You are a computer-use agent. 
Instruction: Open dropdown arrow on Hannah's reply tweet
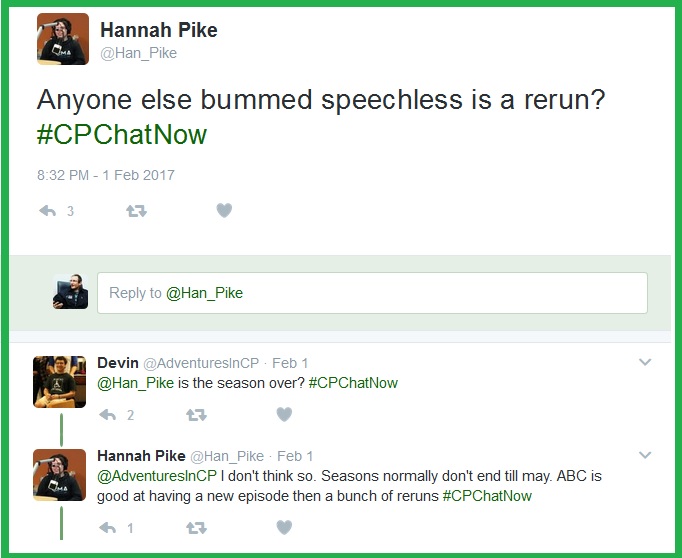point(645,456)
